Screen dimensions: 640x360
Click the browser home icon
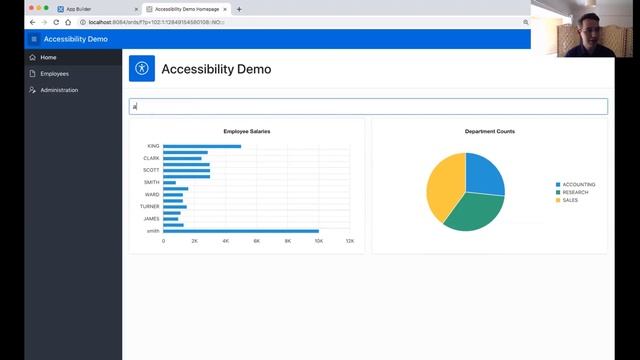(68, 22)
